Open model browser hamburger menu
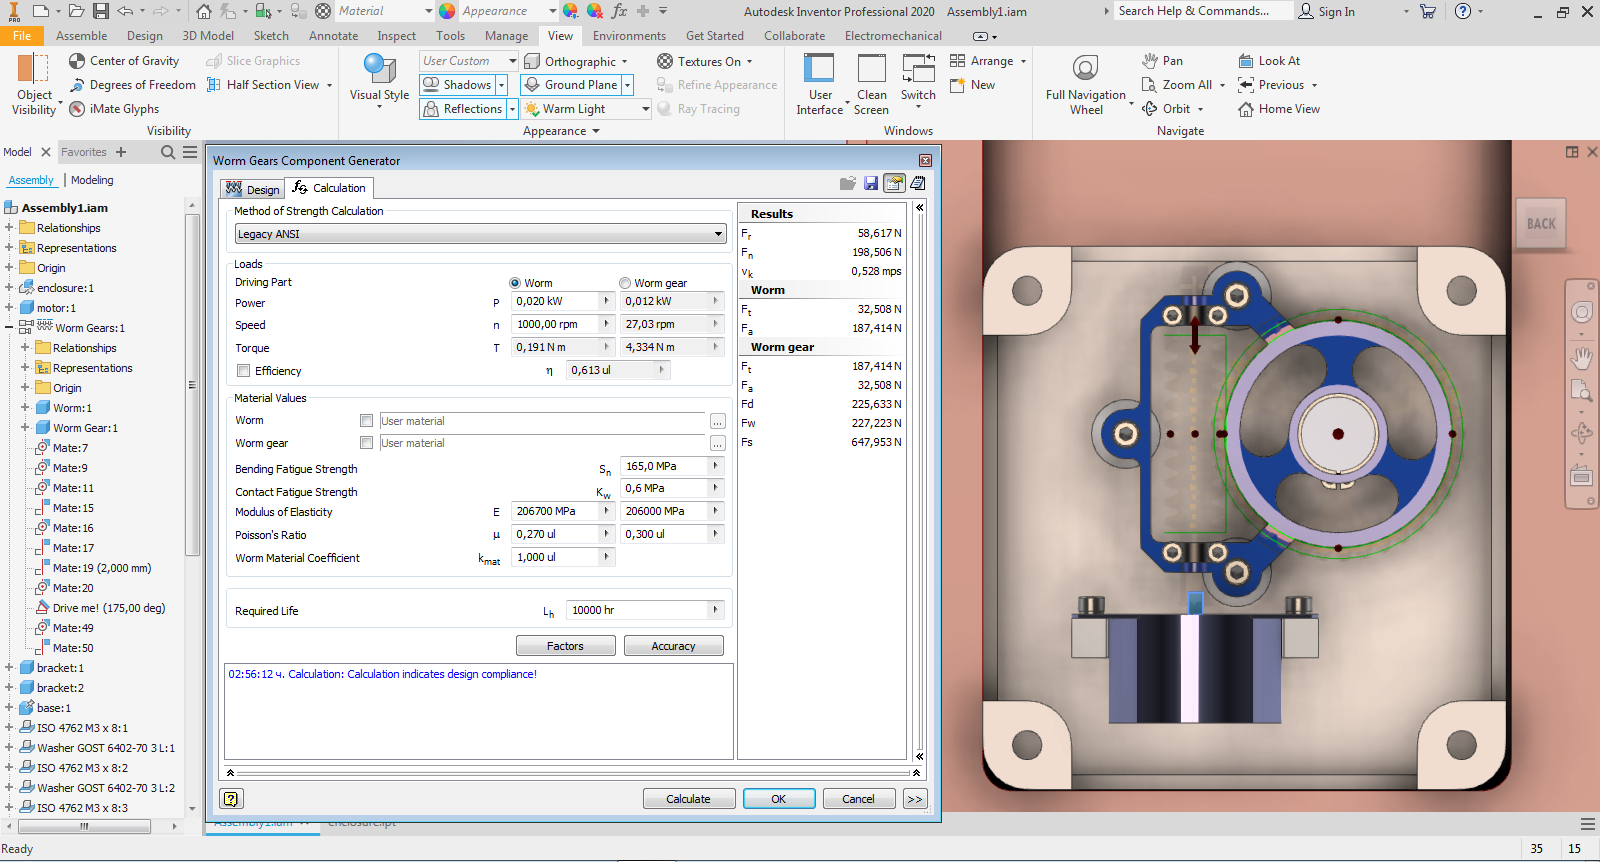 tap(190, 152)
